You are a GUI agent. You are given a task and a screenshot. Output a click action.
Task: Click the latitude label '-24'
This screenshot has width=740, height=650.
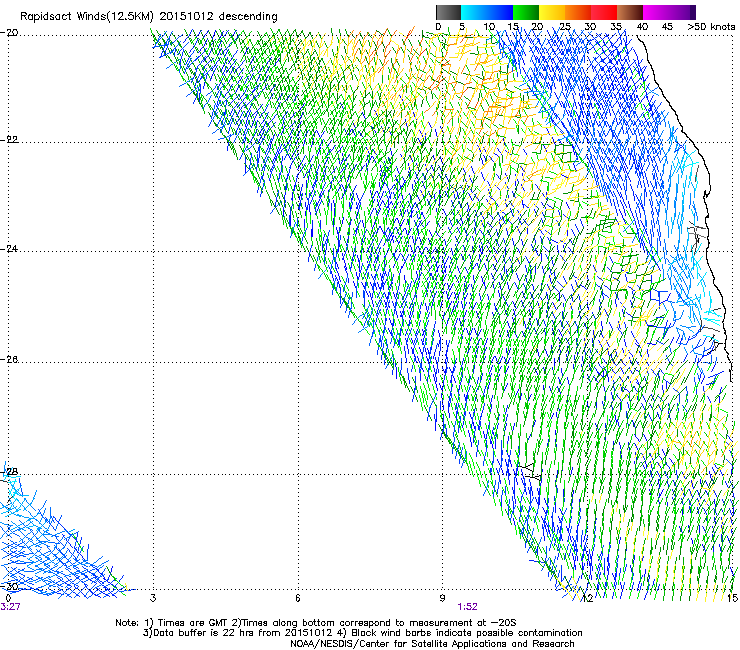click(x=9, y=248)
